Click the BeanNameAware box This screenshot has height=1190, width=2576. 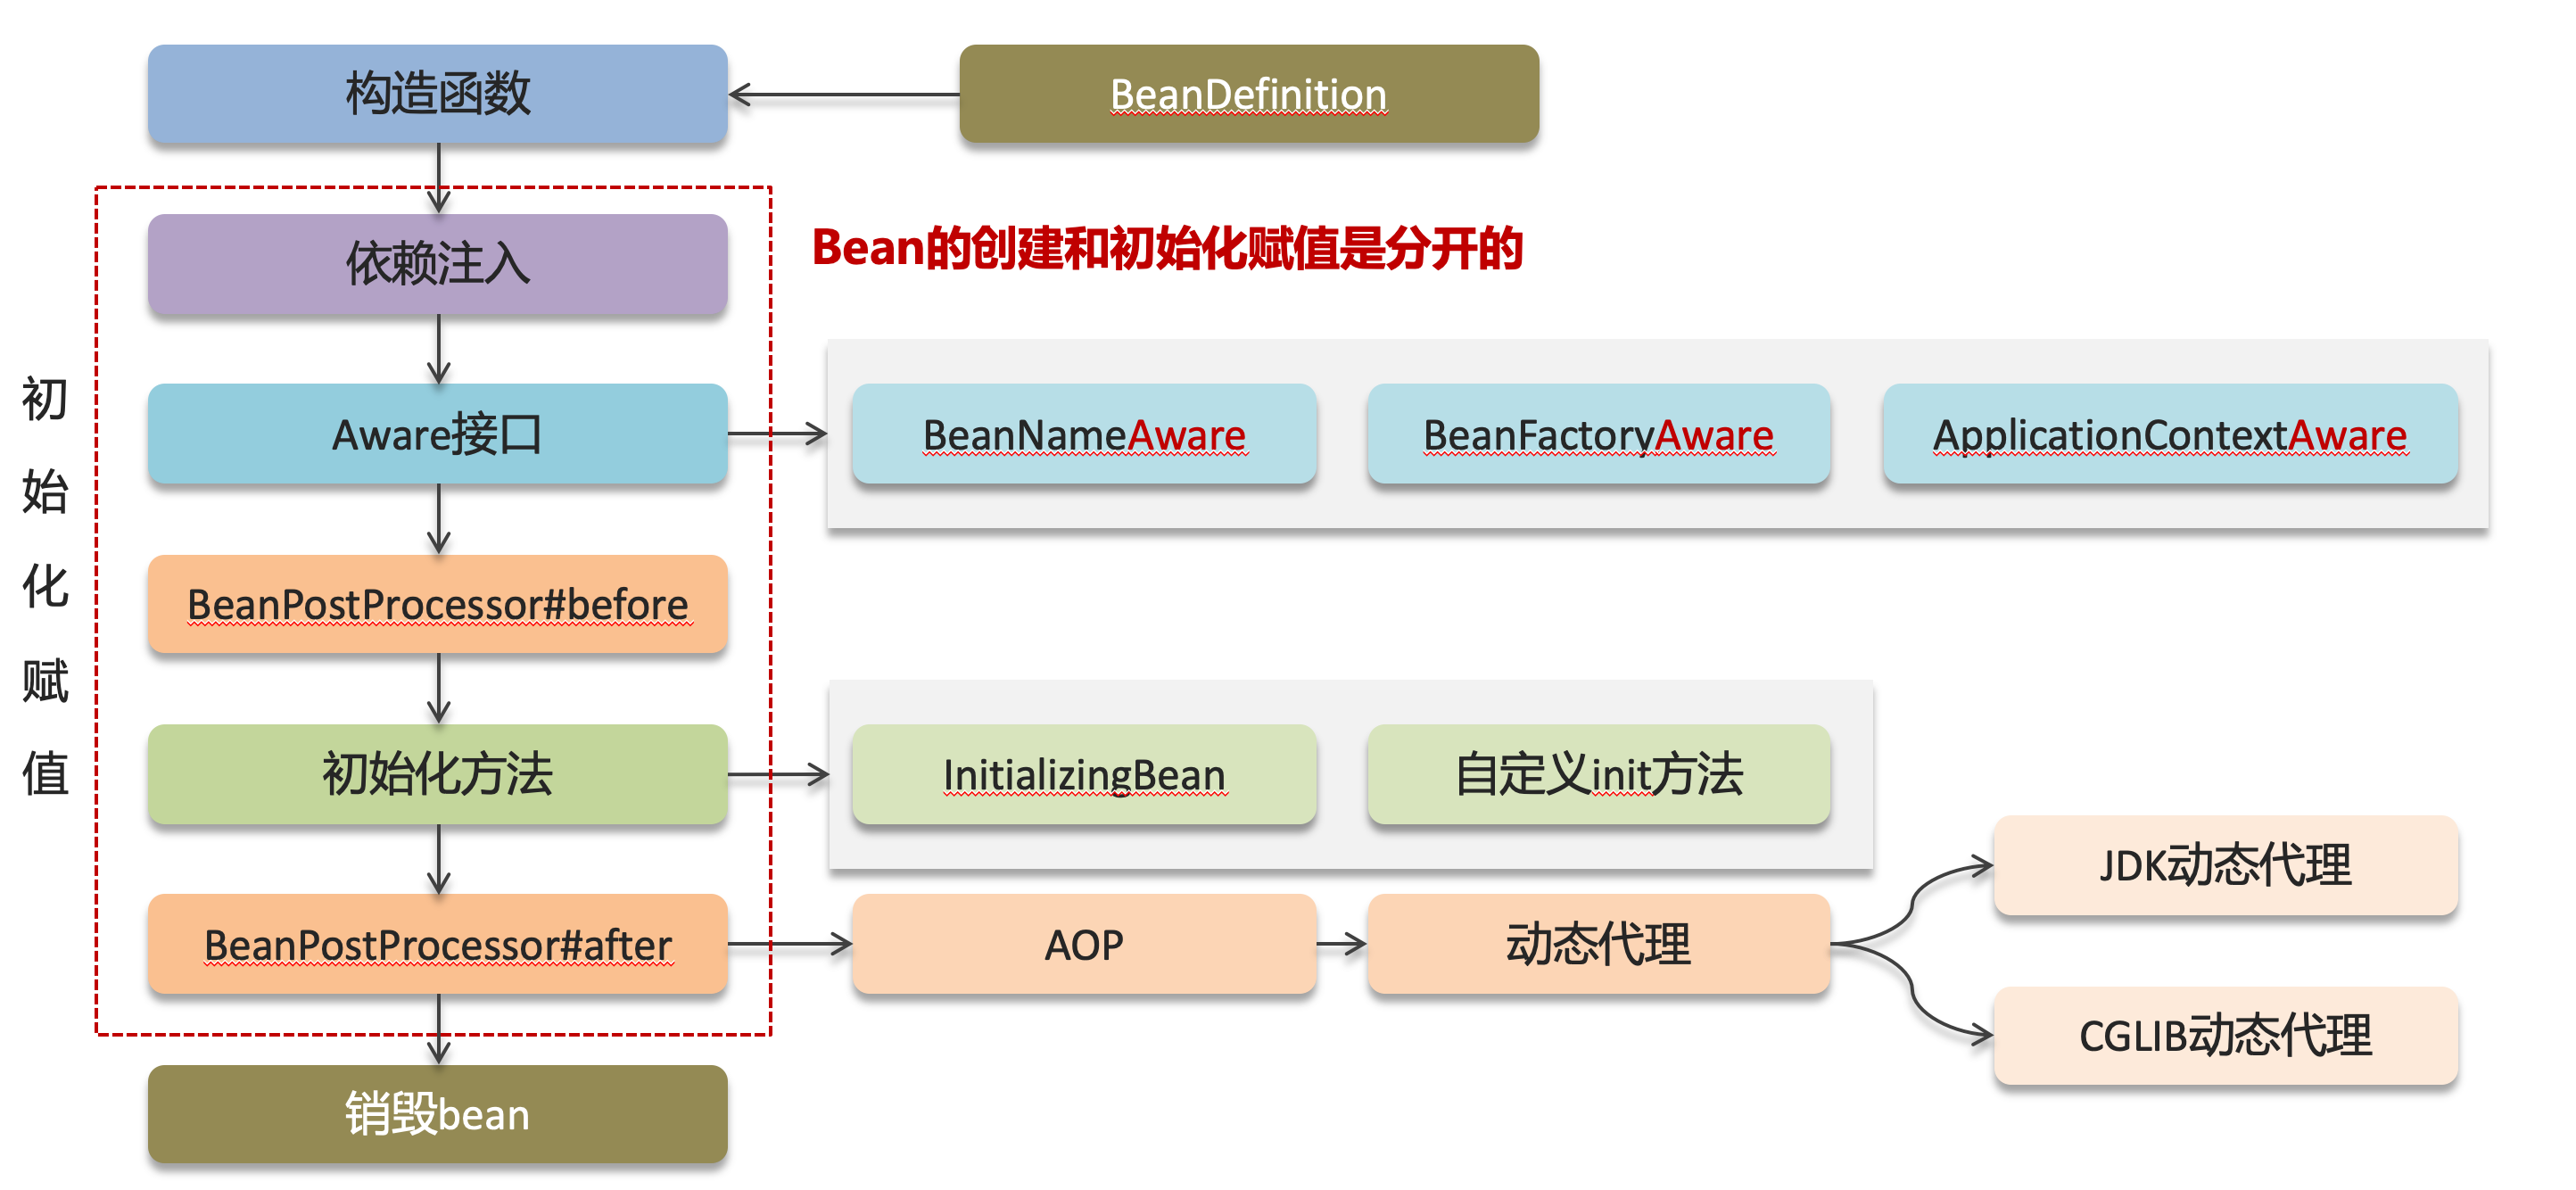pos(1084,434)
